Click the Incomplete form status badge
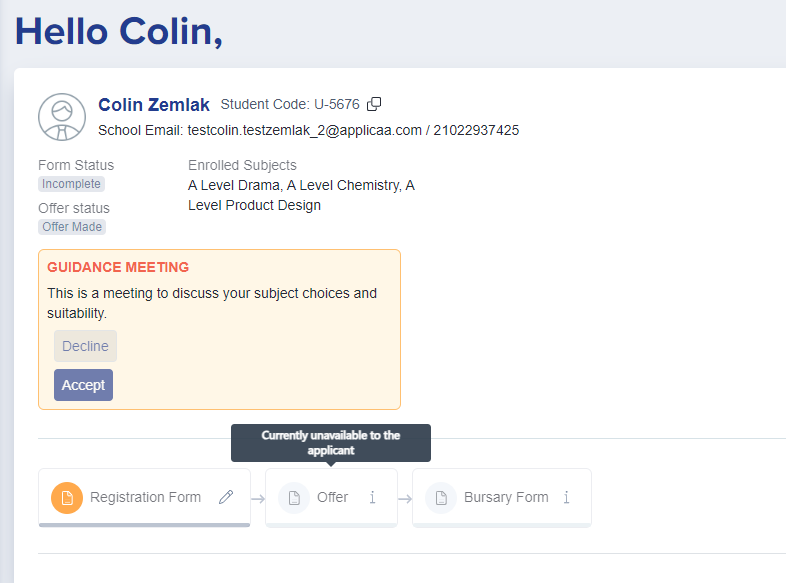786x583 pixels. [x=71, y=184]
